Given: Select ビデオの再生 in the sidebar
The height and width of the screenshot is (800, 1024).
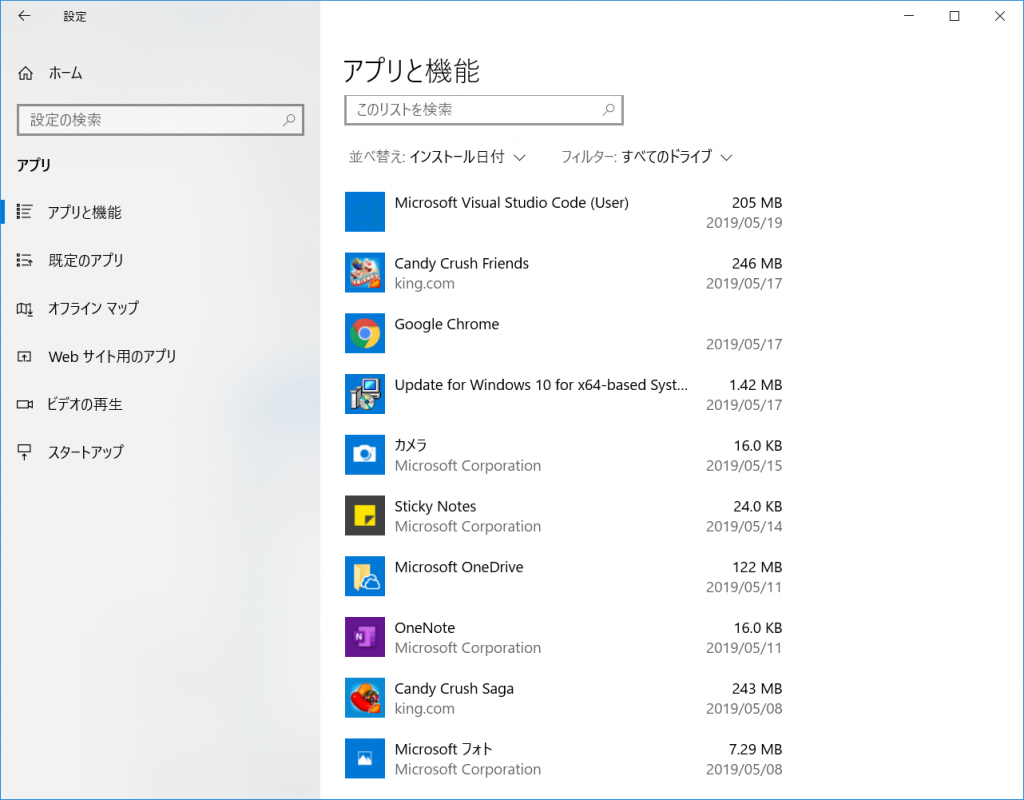Looking at the screenshot, I should tap(84, 404).
